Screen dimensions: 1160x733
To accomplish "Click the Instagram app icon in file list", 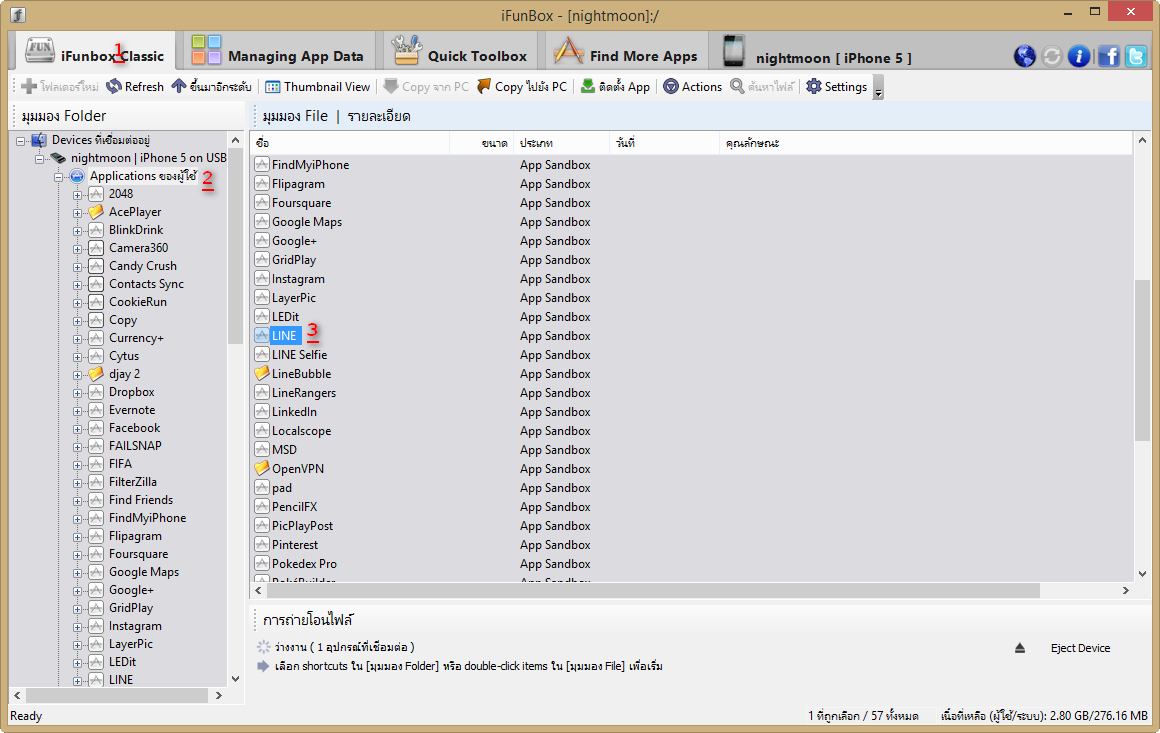I will [262, 279].
